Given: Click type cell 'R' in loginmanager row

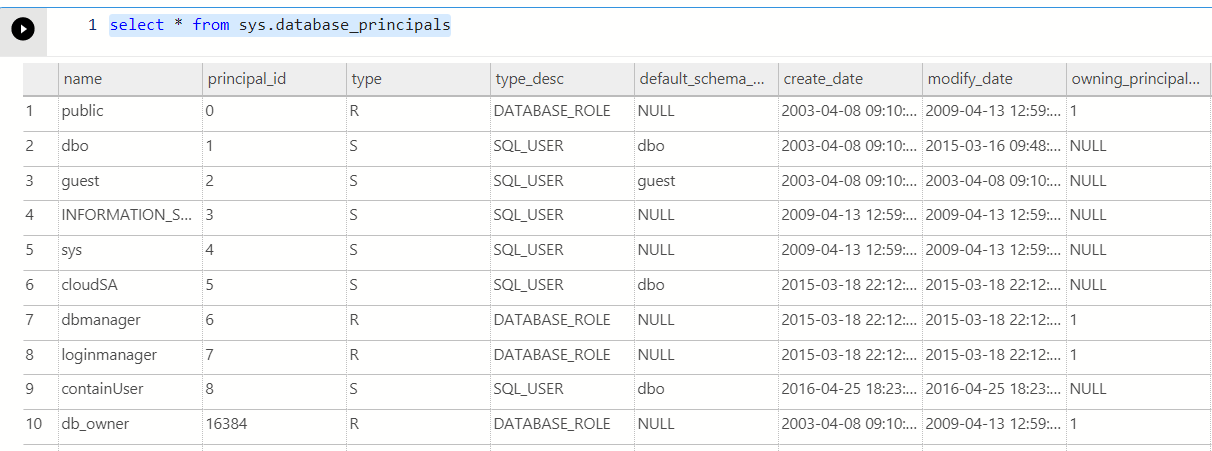Looking at the screenshot, I should pos(418,355).
